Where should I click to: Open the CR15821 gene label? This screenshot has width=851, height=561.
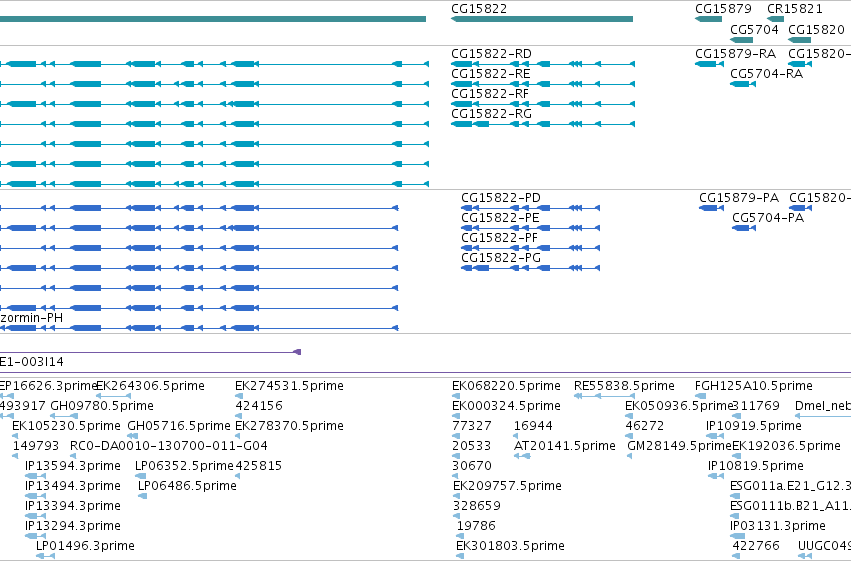pyautogui.click(x=795, y=9)
